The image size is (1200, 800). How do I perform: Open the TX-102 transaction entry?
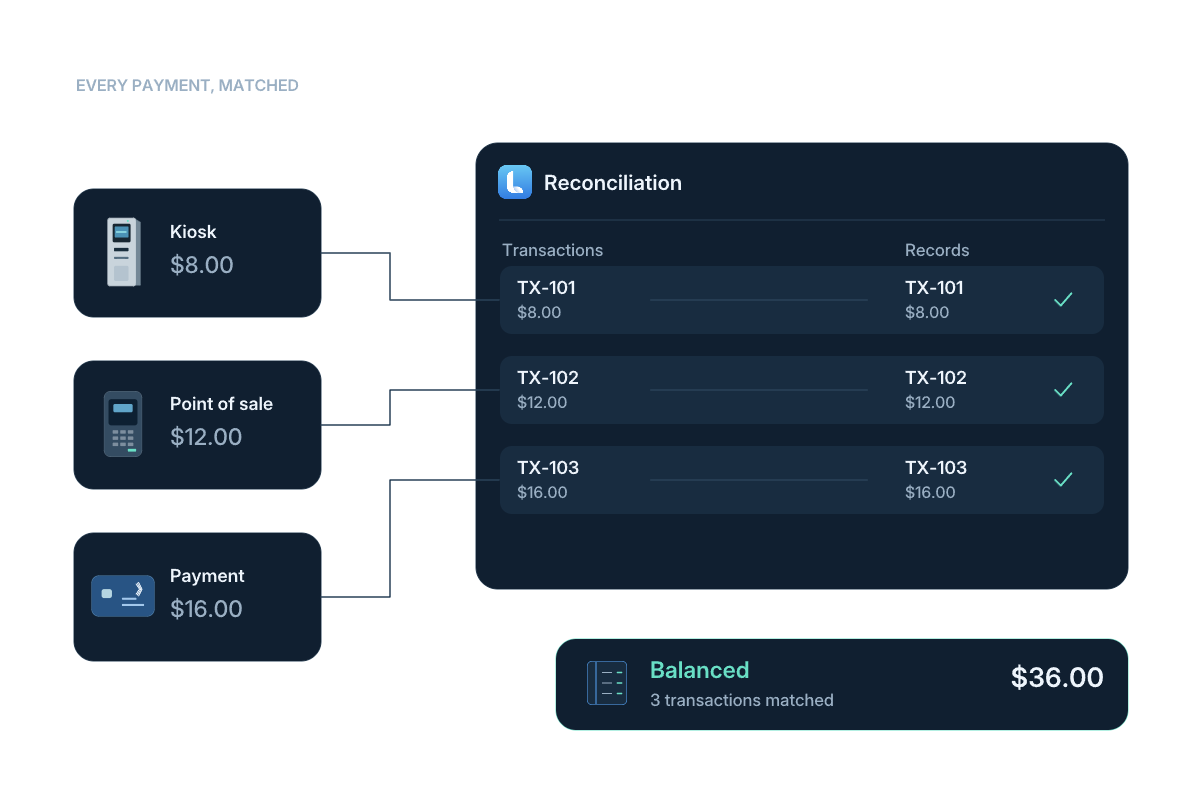[548, 389]
